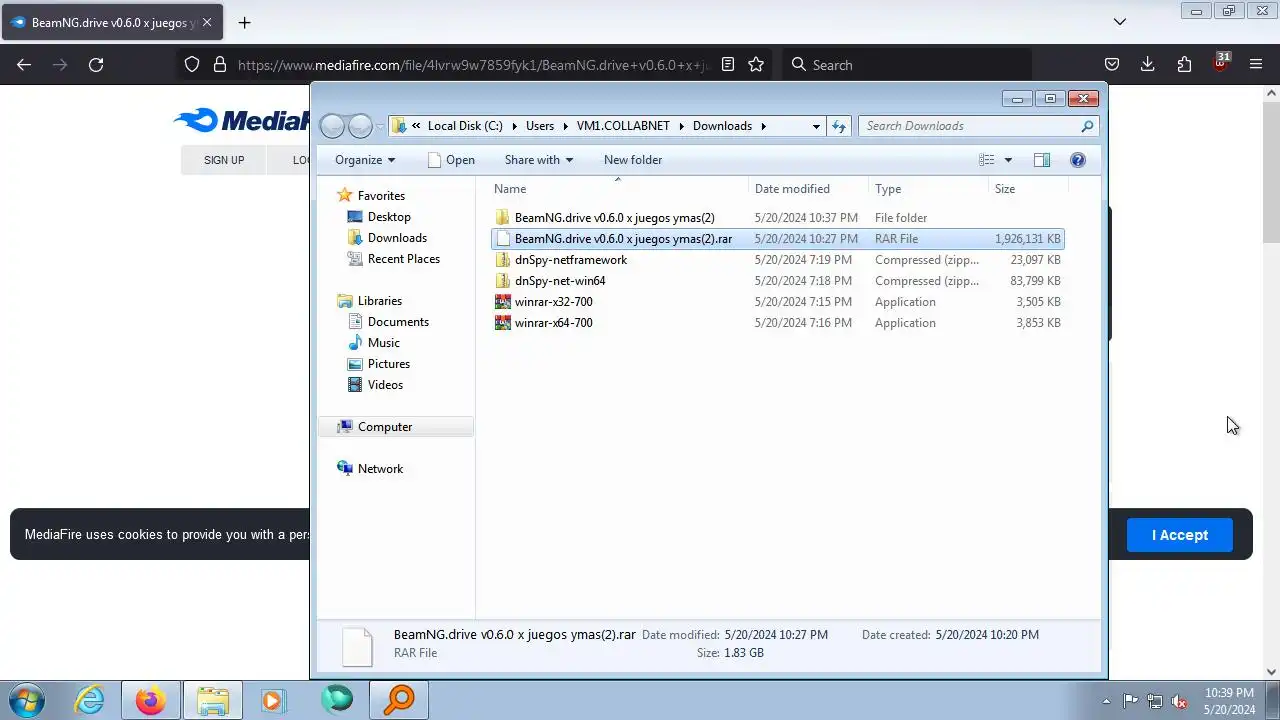Image resolution: width=1280 pixels, height=720 pixels.
Task: Open the Share with dropdown
Action: (539, 160)
